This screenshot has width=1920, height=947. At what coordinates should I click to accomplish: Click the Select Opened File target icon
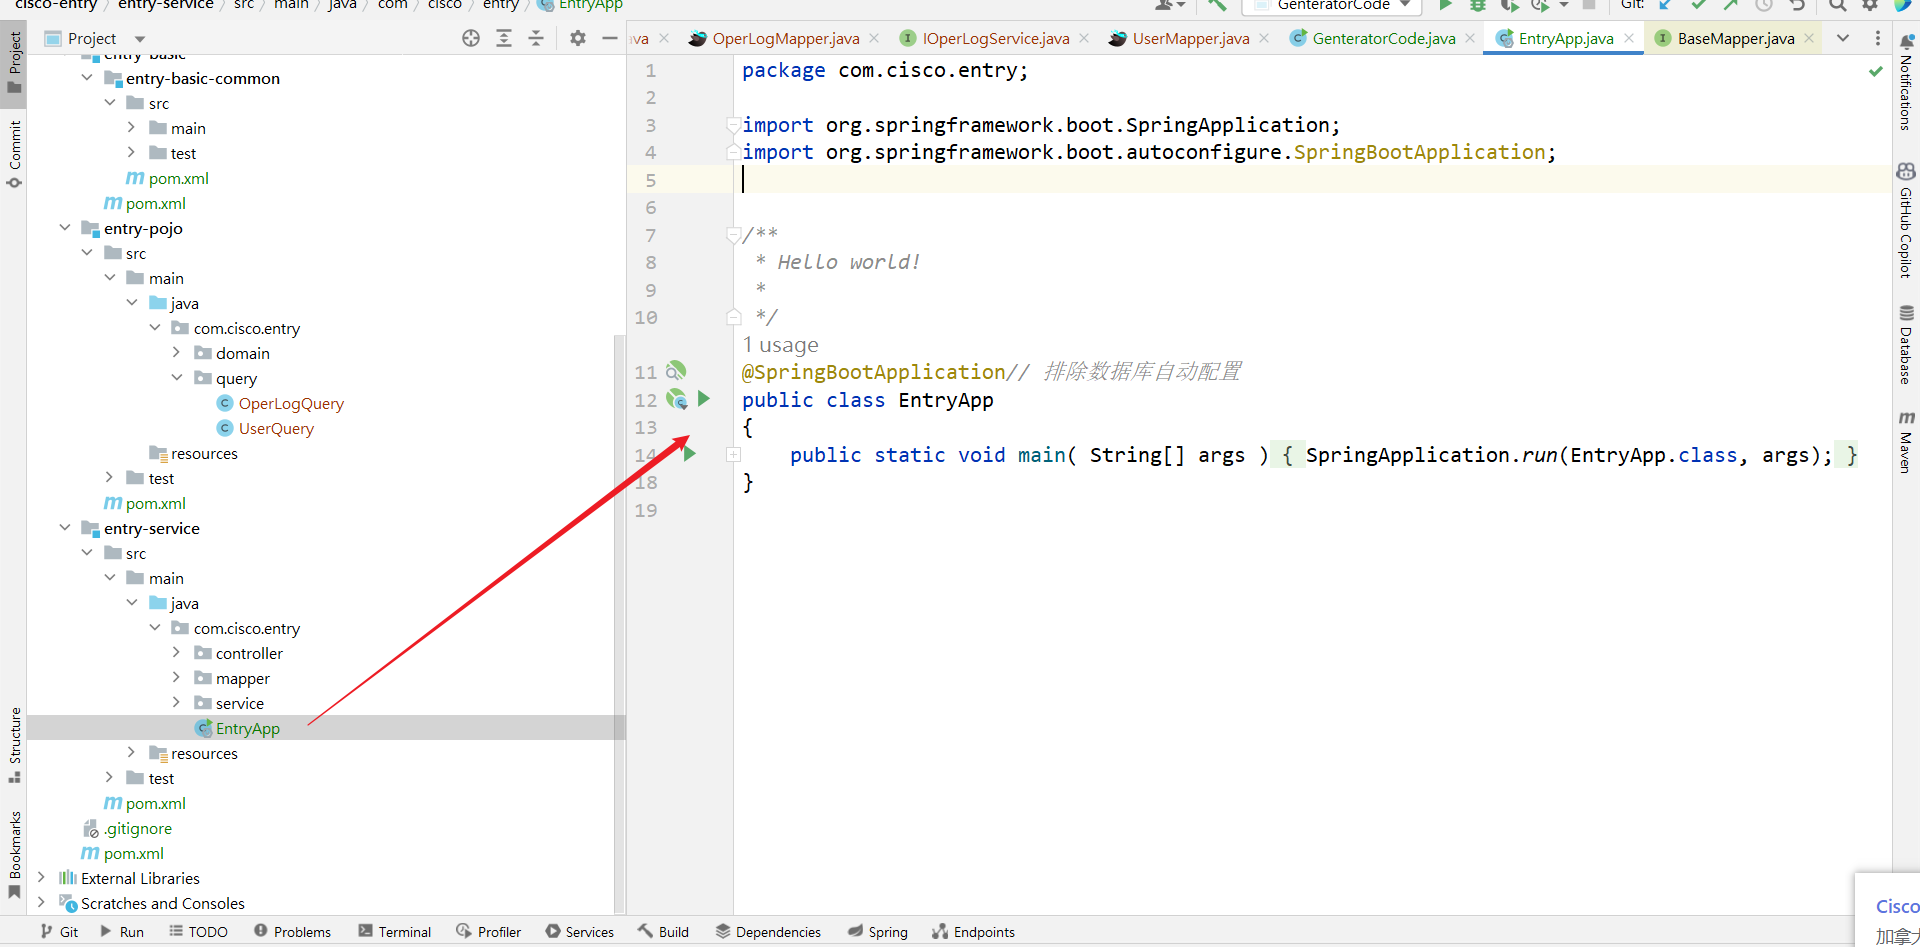pyautogui.click(x=471, y=38)
